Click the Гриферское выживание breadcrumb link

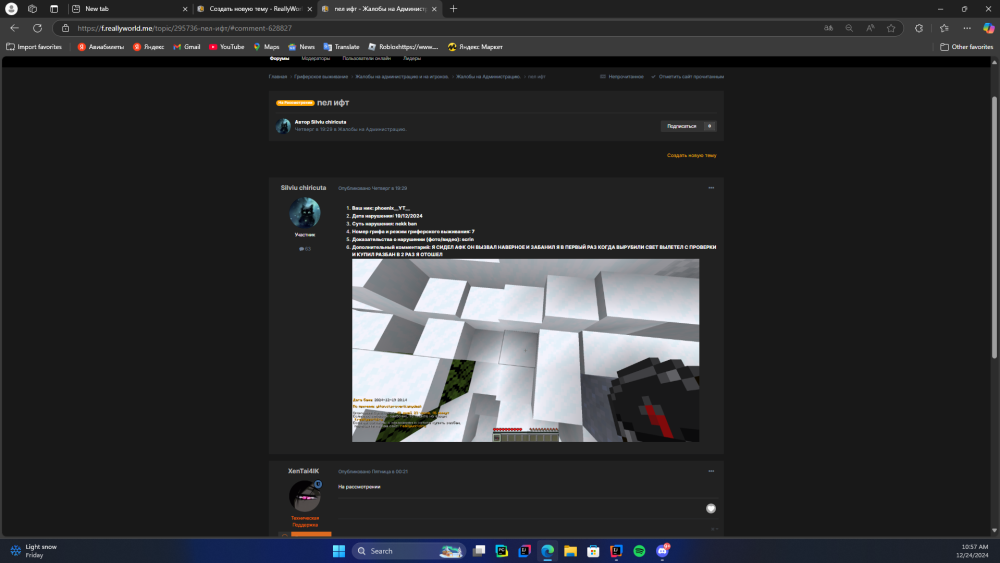[x=321, y=77]
